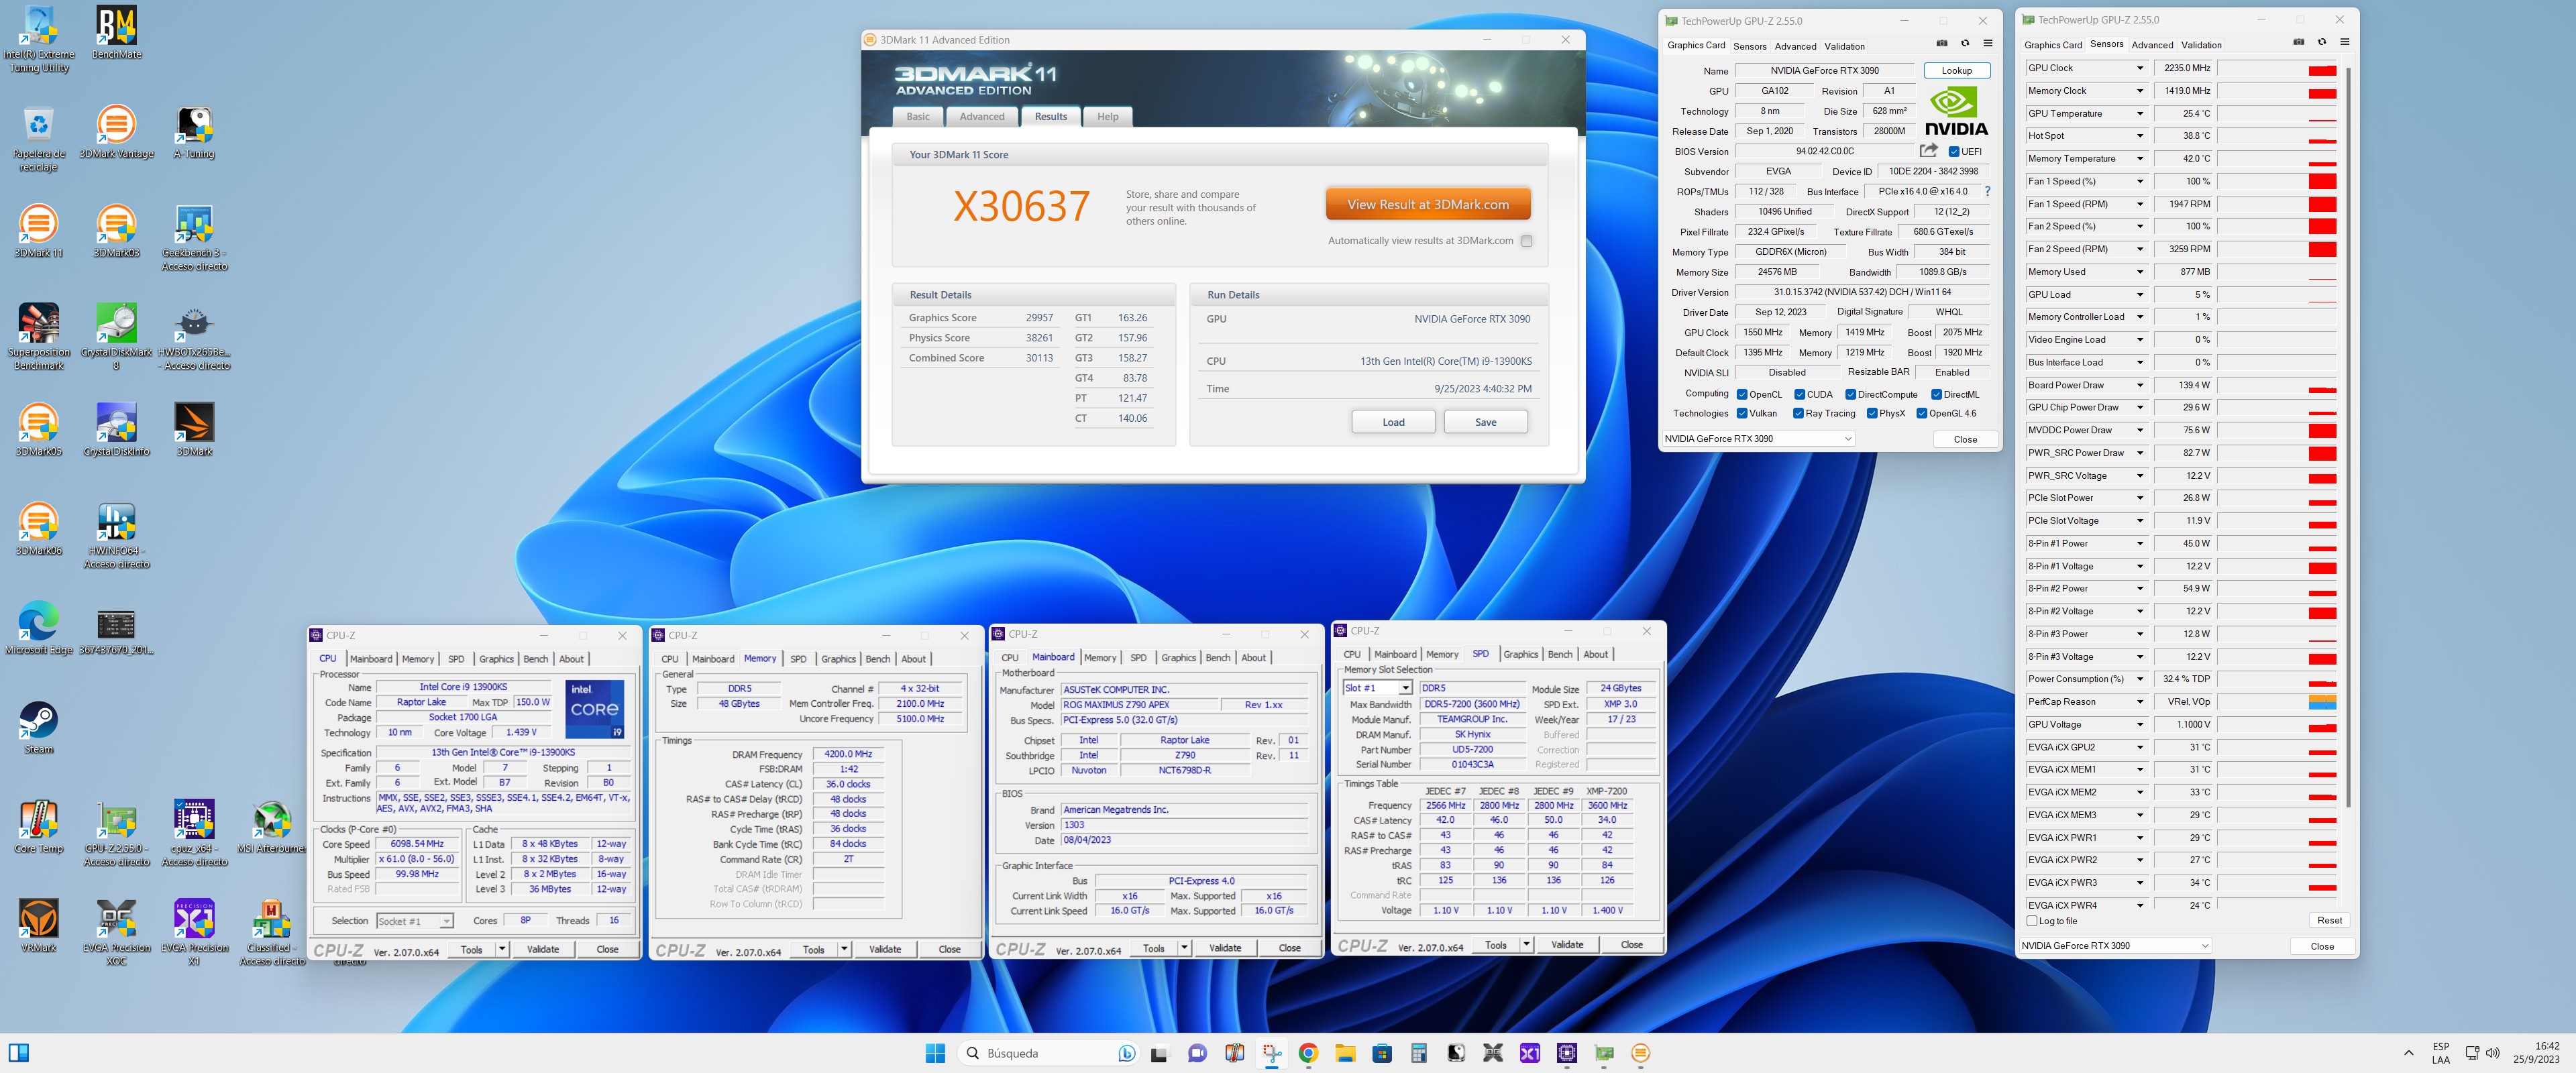Open Bench tab in CPU-Z CPU window
Image resolution: width=2576 pixels, height=1073 pixels.
[x=536, y=659]
